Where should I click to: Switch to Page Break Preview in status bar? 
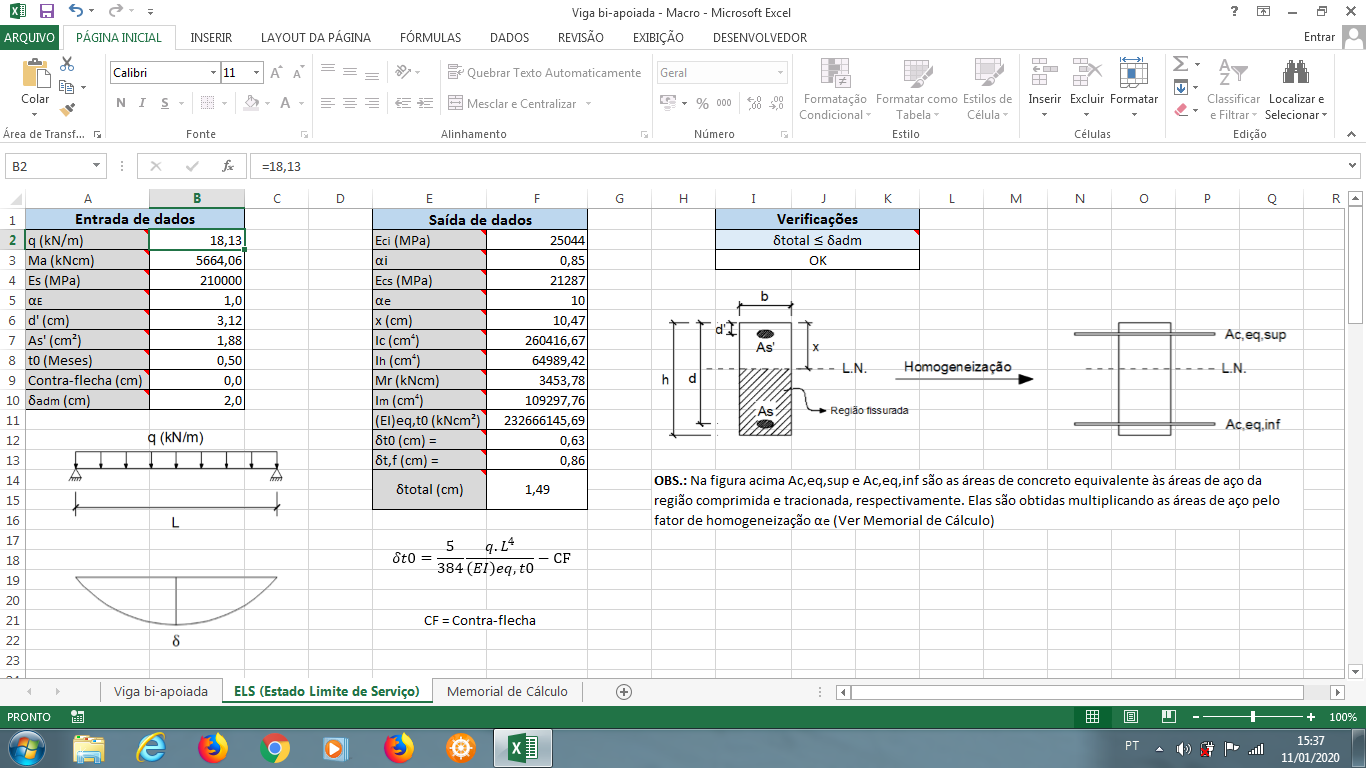1168,717
